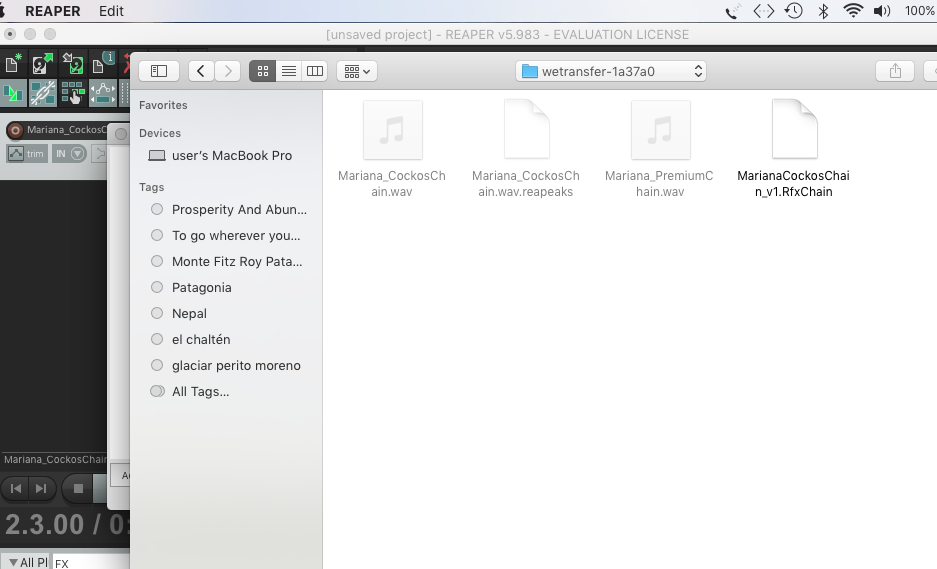The width and height of the screenshot is (937, 569).
Task: Open the Edit menu in menu bar
Action: click(x=111, y=11)
